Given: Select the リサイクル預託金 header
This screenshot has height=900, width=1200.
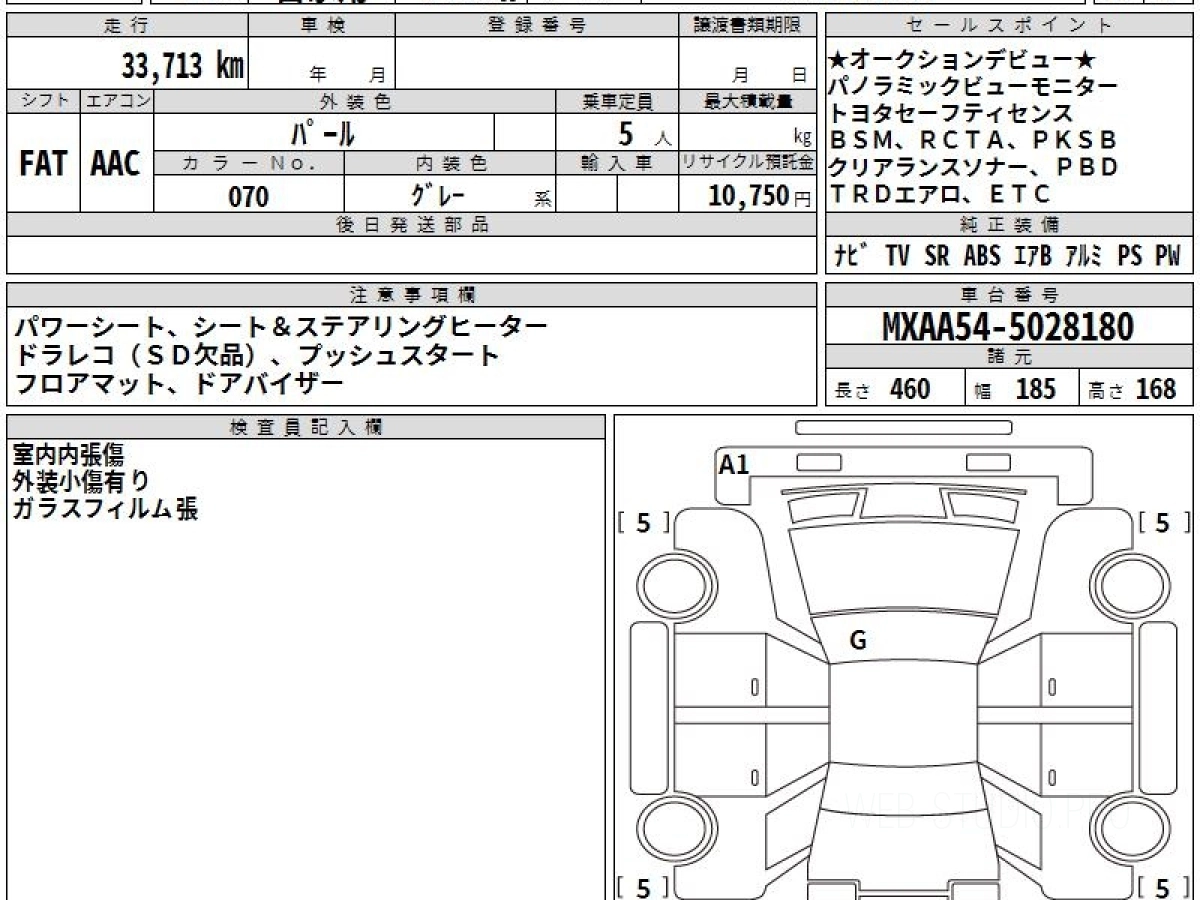Looking at the screenshot, I should (748, 163).
